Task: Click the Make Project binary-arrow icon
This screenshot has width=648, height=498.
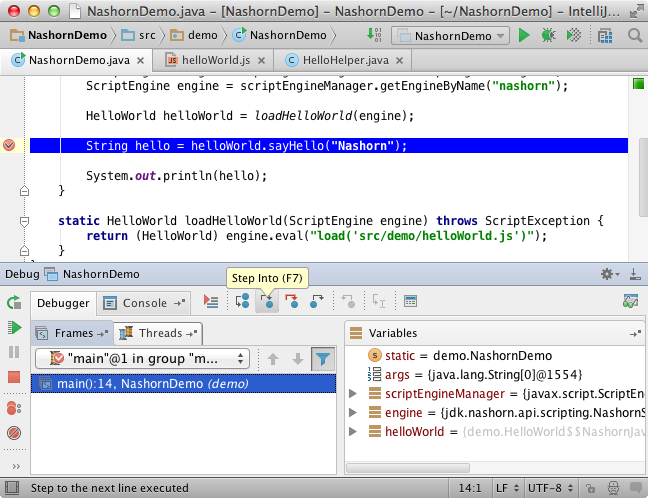Action: (374, 35)
